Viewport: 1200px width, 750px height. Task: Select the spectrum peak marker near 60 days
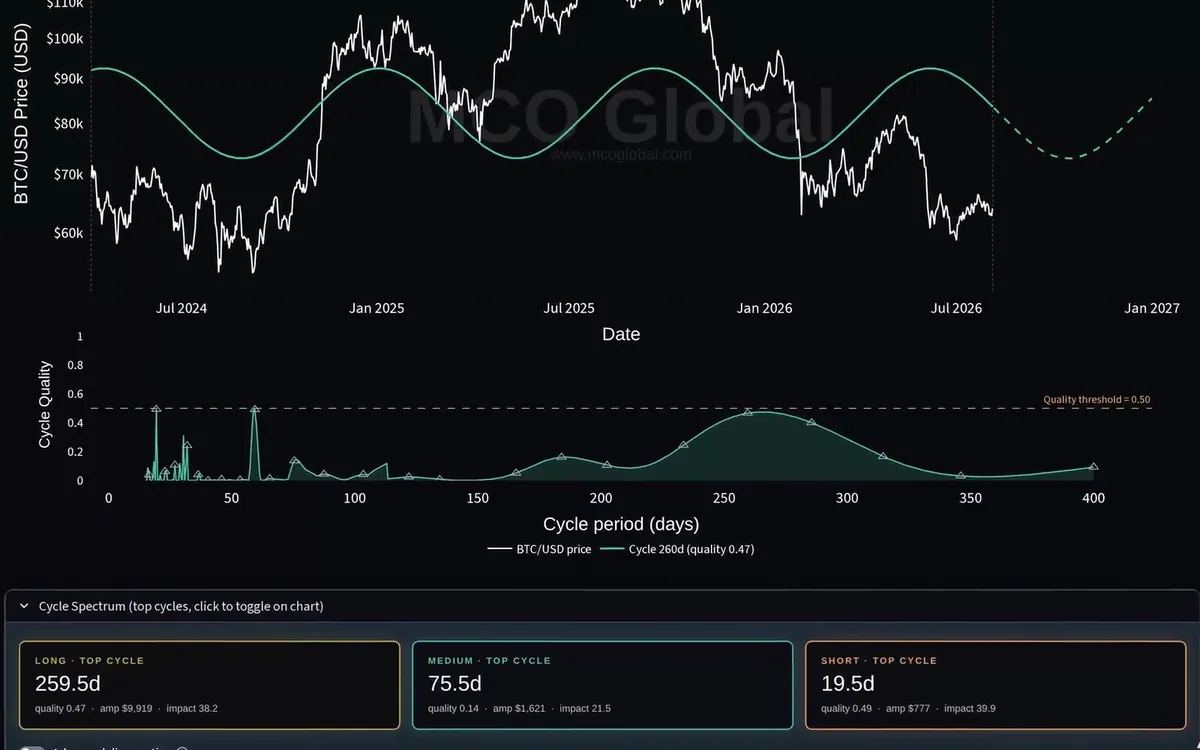(x=255, y=409)
